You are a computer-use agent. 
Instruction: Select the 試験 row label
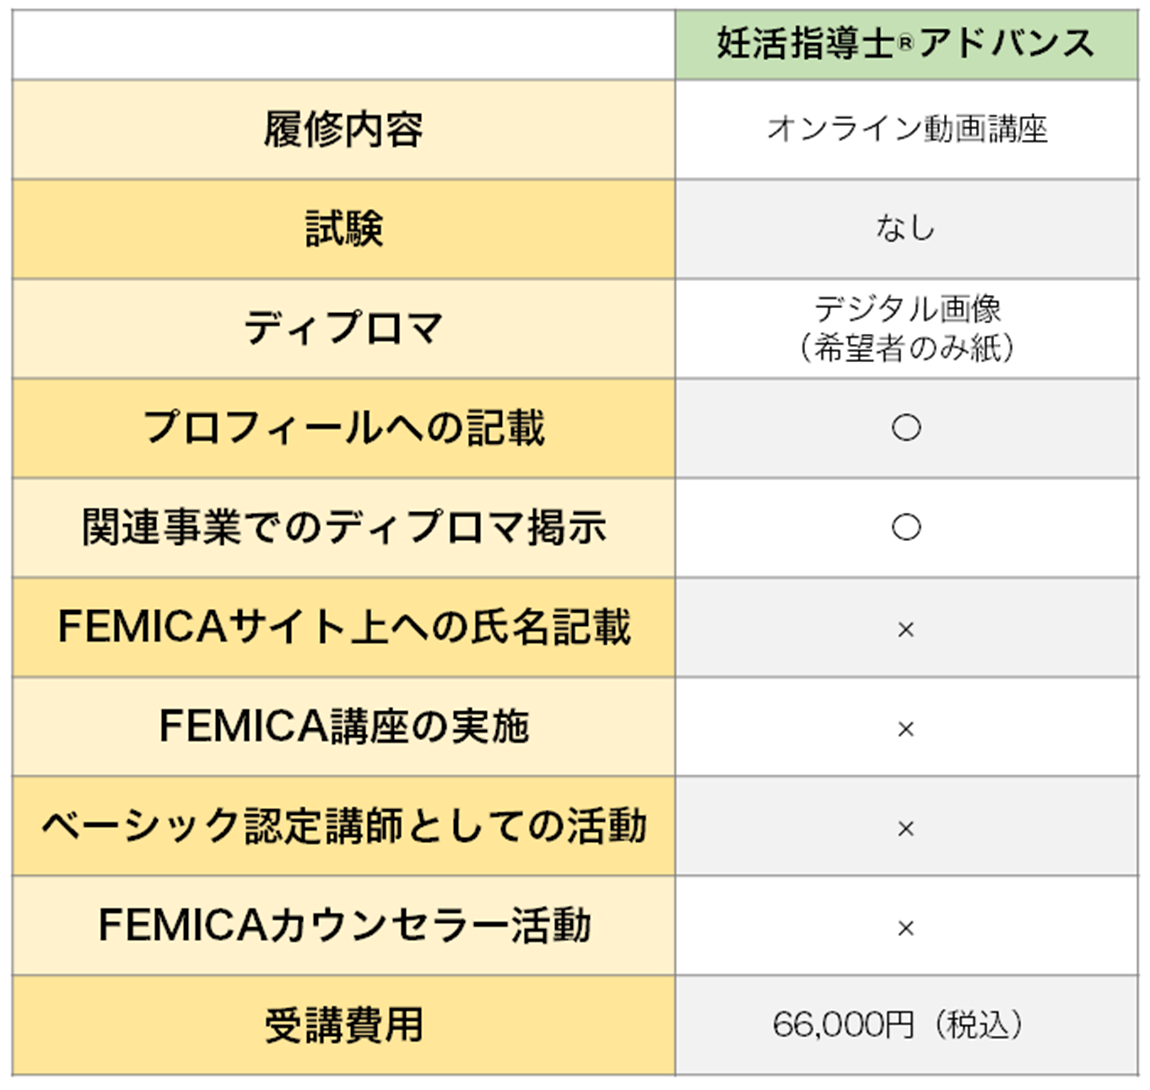tap(343, 229)
